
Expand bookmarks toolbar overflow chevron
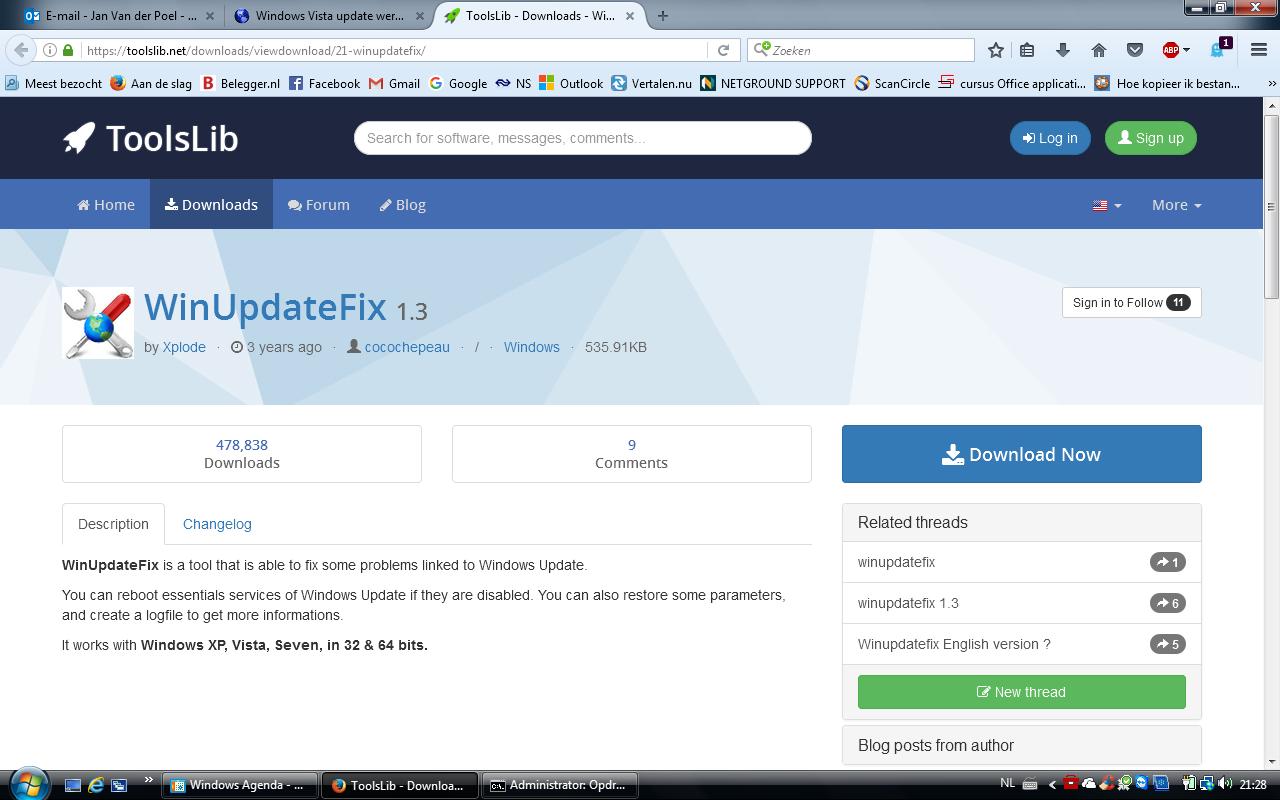click(x=1271, y=83)
